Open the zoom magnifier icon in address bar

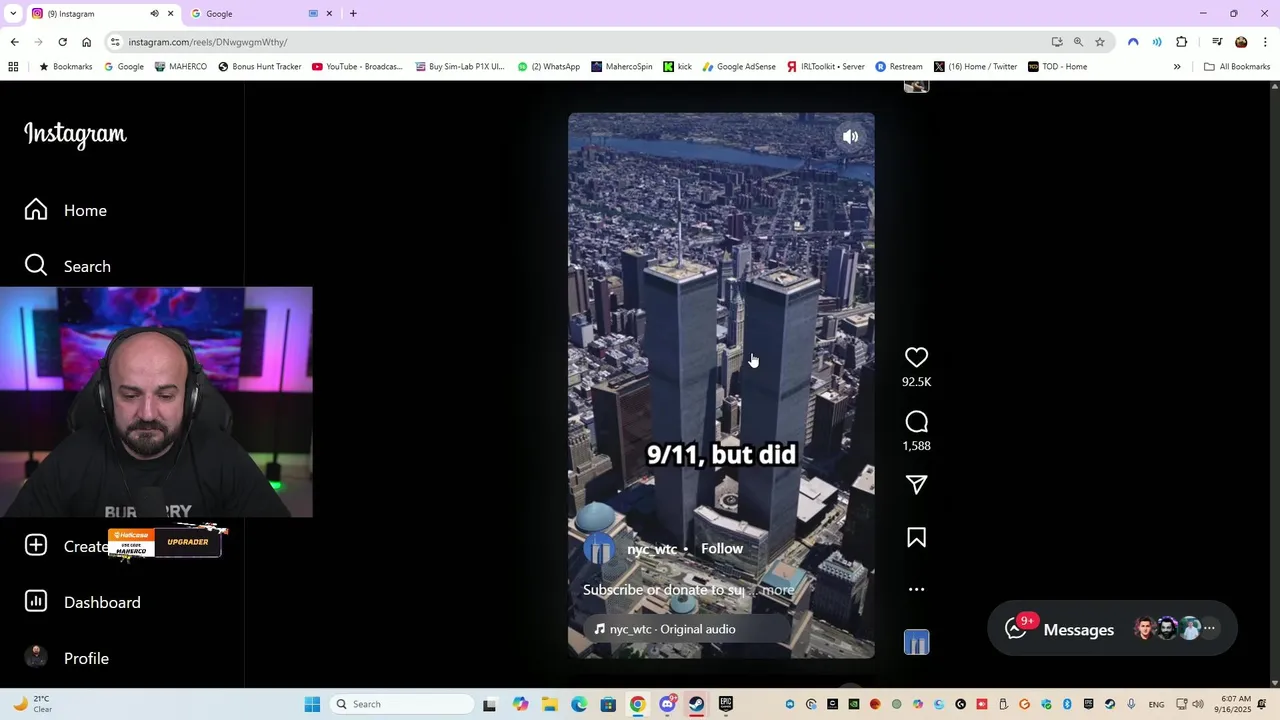coord(1078,42)
